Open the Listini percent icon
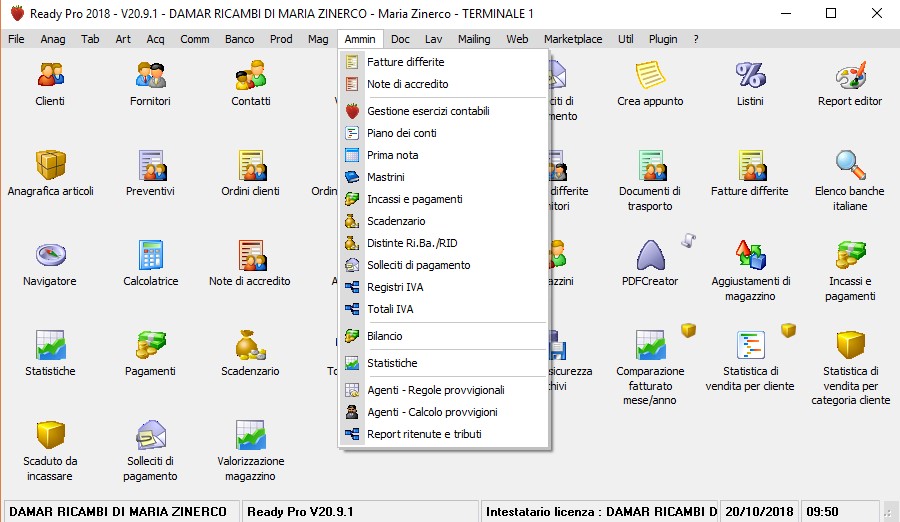 (x=750, y=75)
